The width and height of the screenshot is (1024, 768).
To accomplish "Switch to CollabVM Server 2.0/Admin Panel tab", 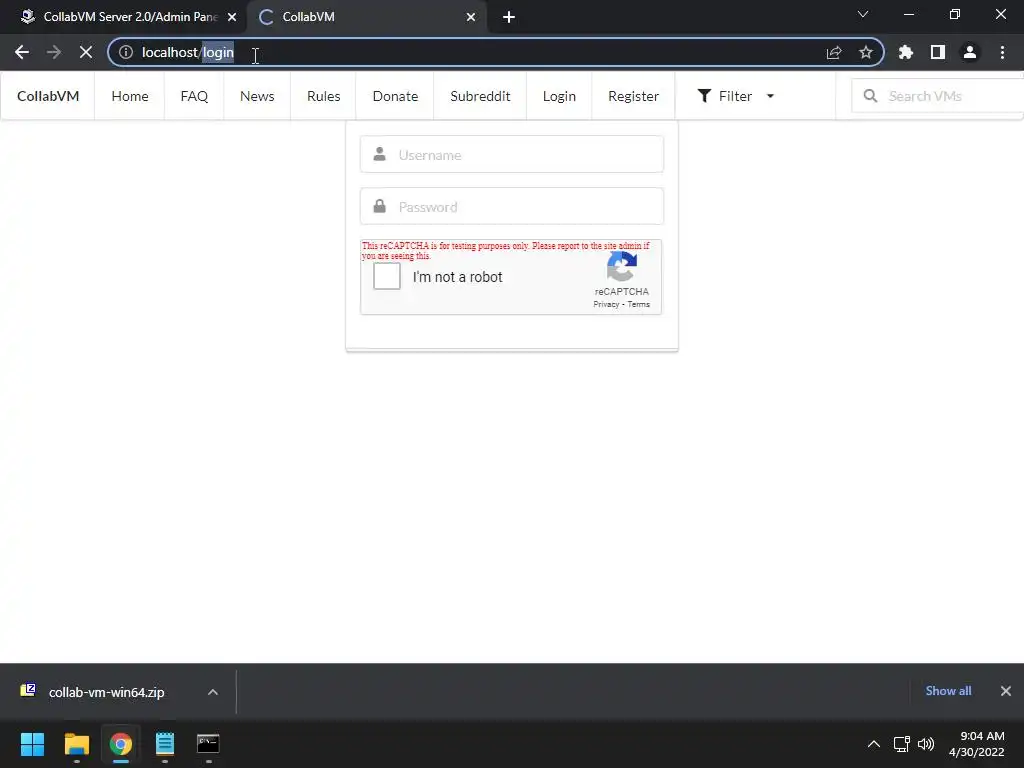I will pos(124,17).
